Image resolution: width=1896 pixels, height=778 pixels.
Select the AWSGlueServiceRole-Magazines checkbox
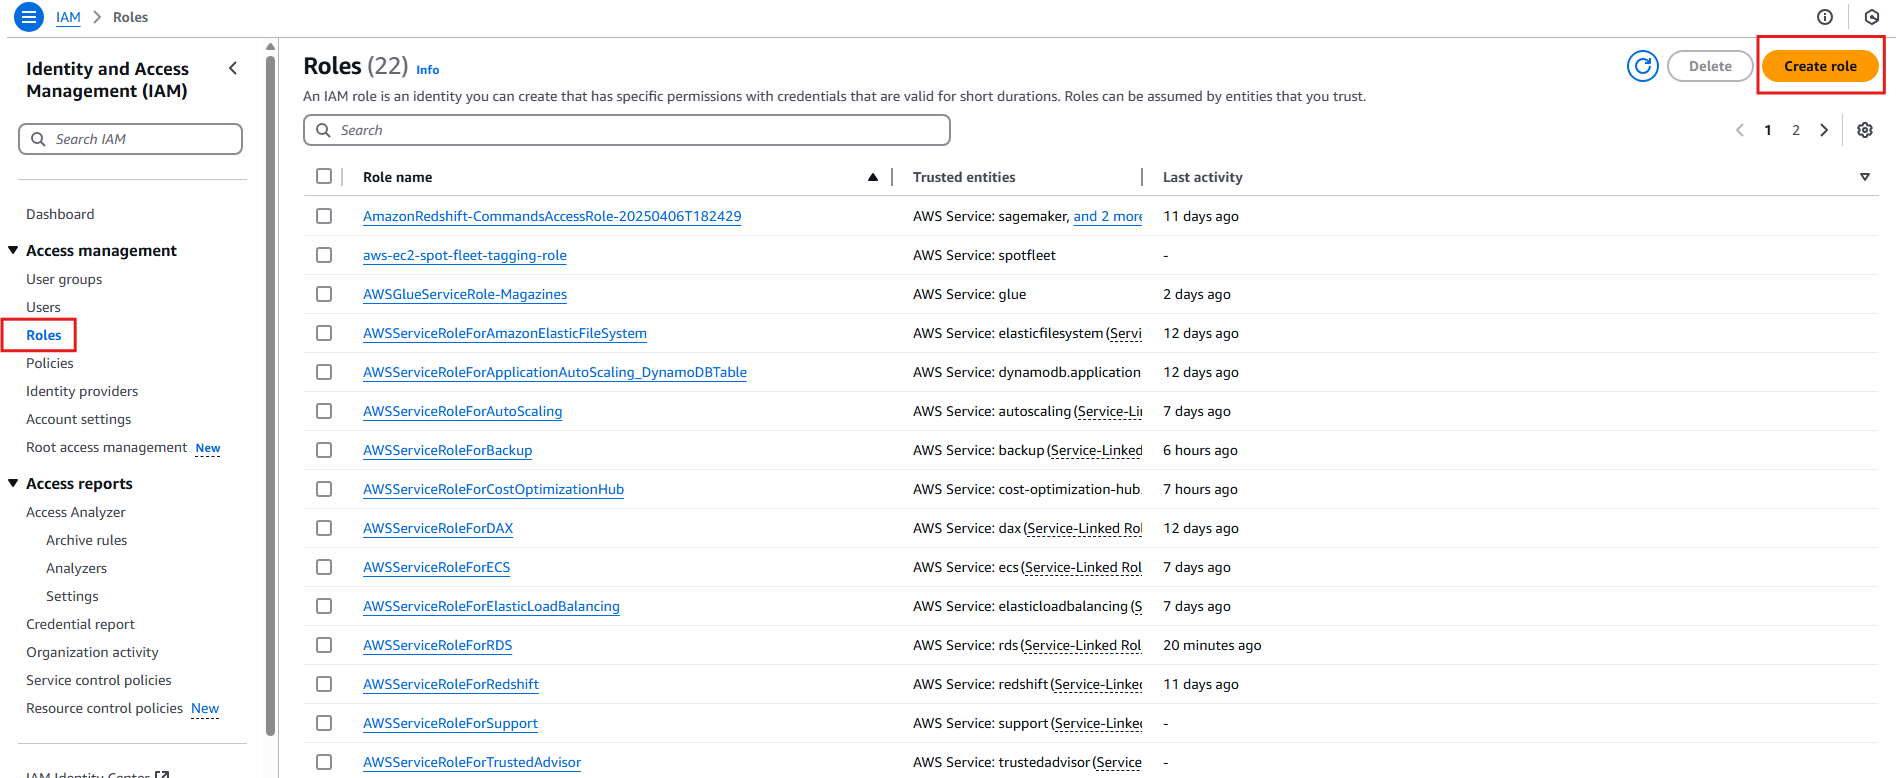coord(324,294)
